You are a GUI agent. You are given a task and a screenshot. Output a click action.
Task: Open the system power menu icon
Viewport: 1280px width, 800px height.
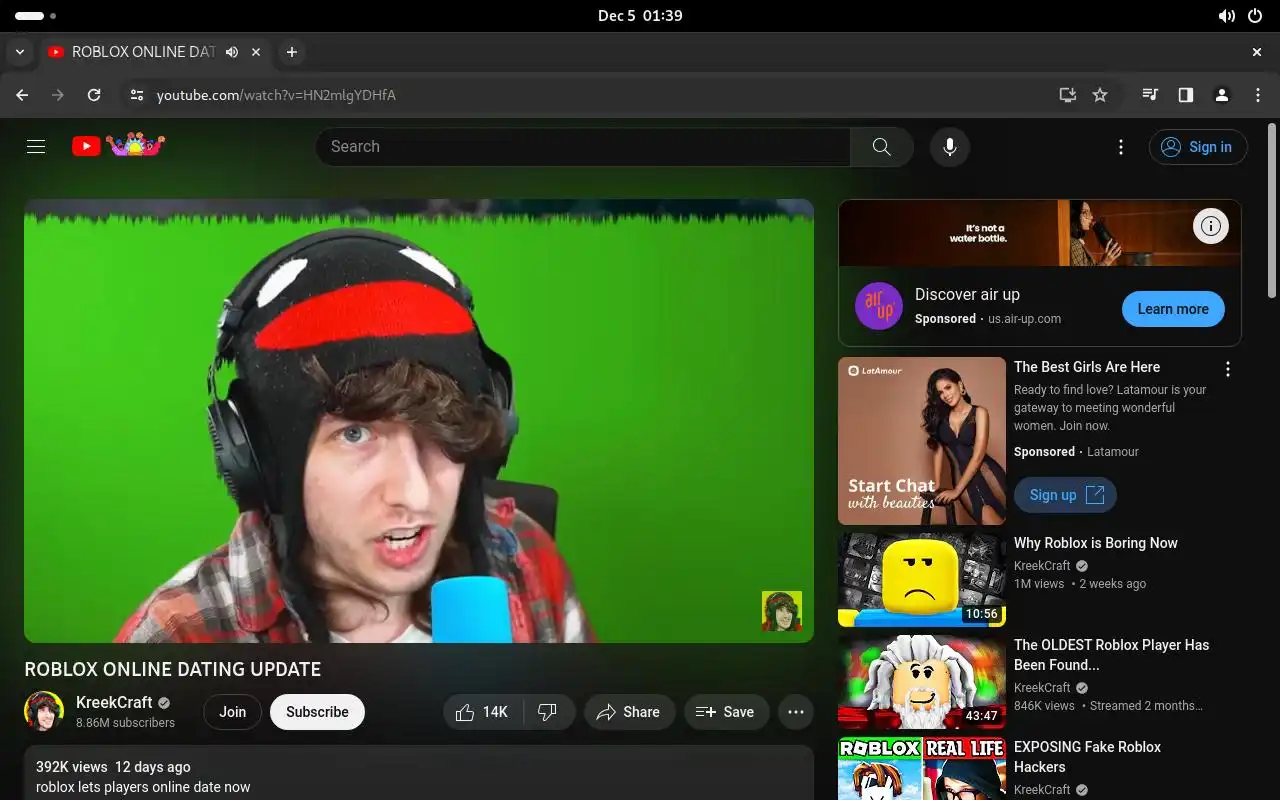1255,16
